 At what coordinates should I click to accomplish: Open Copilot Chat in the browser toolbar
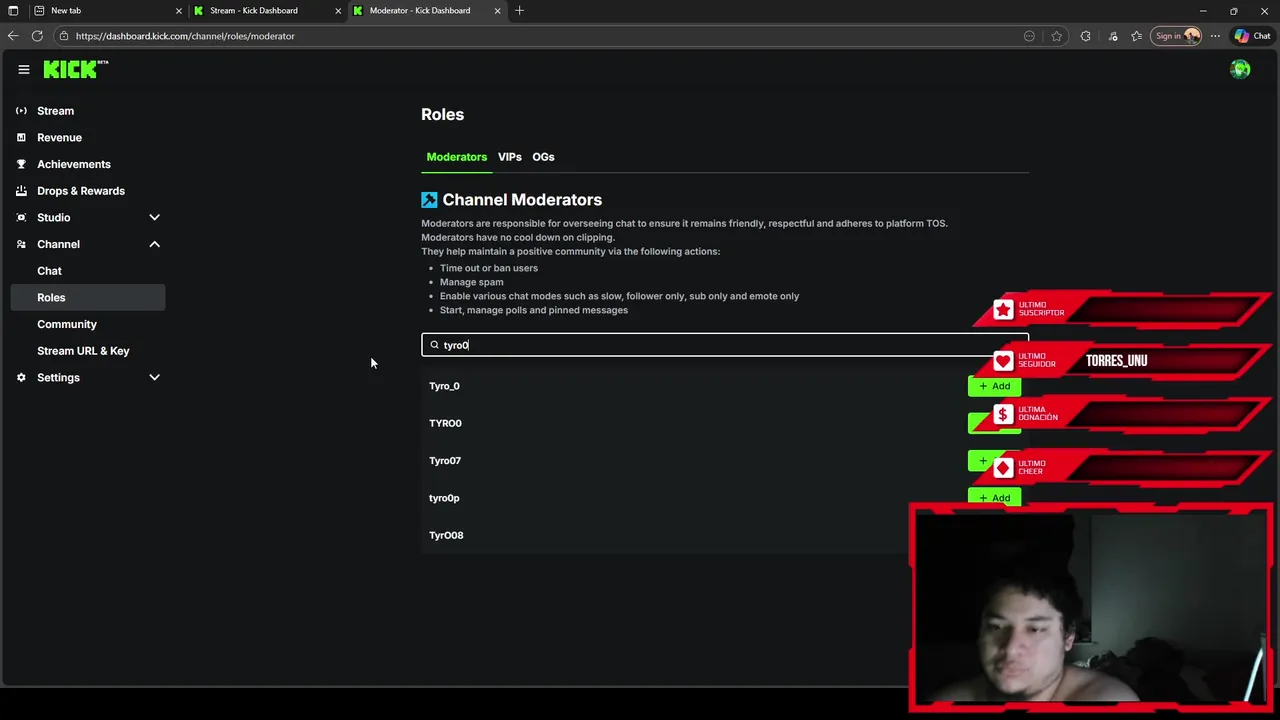[x=1252, y=36]
